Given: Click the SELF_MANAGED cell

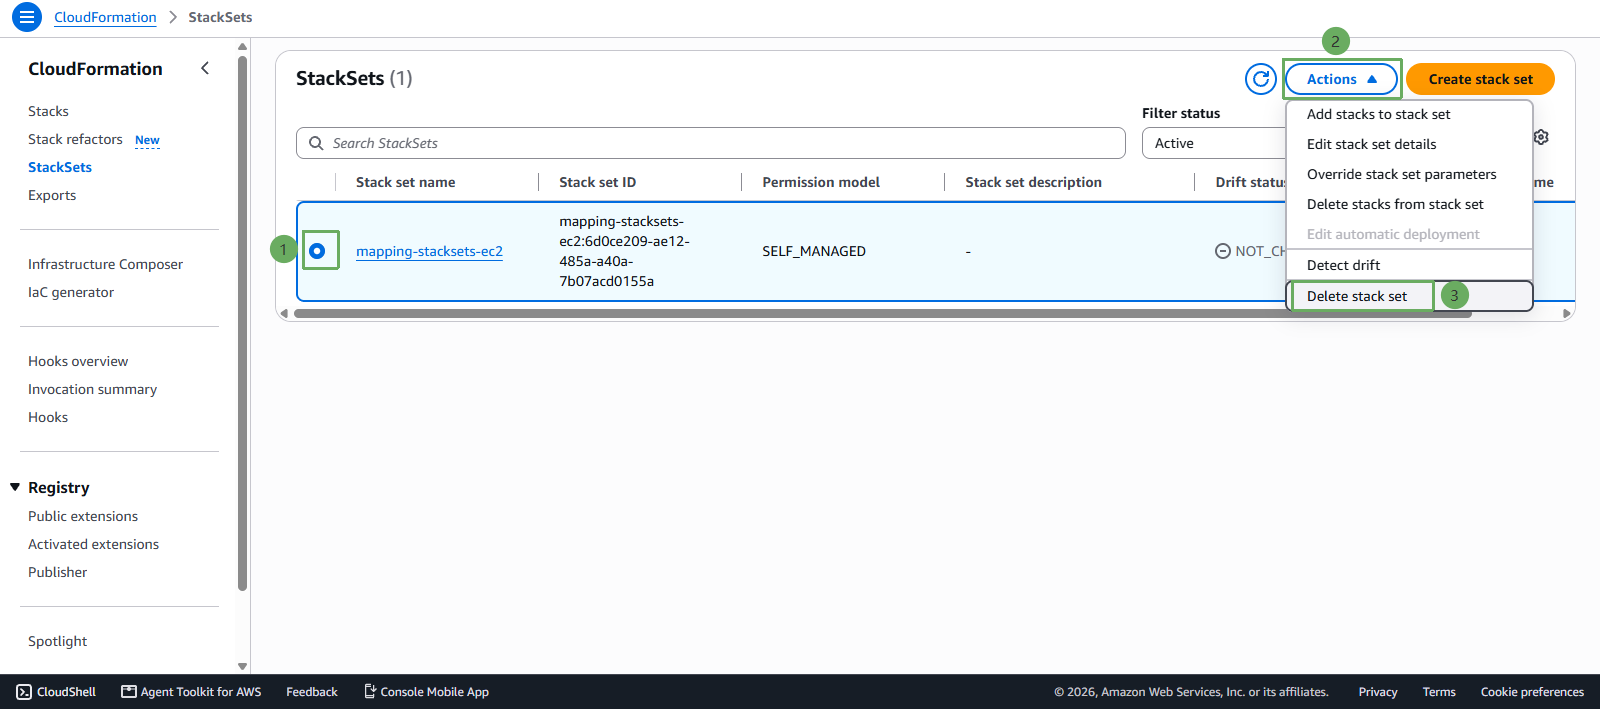Looking at the screenshot, I should [814, 251].
